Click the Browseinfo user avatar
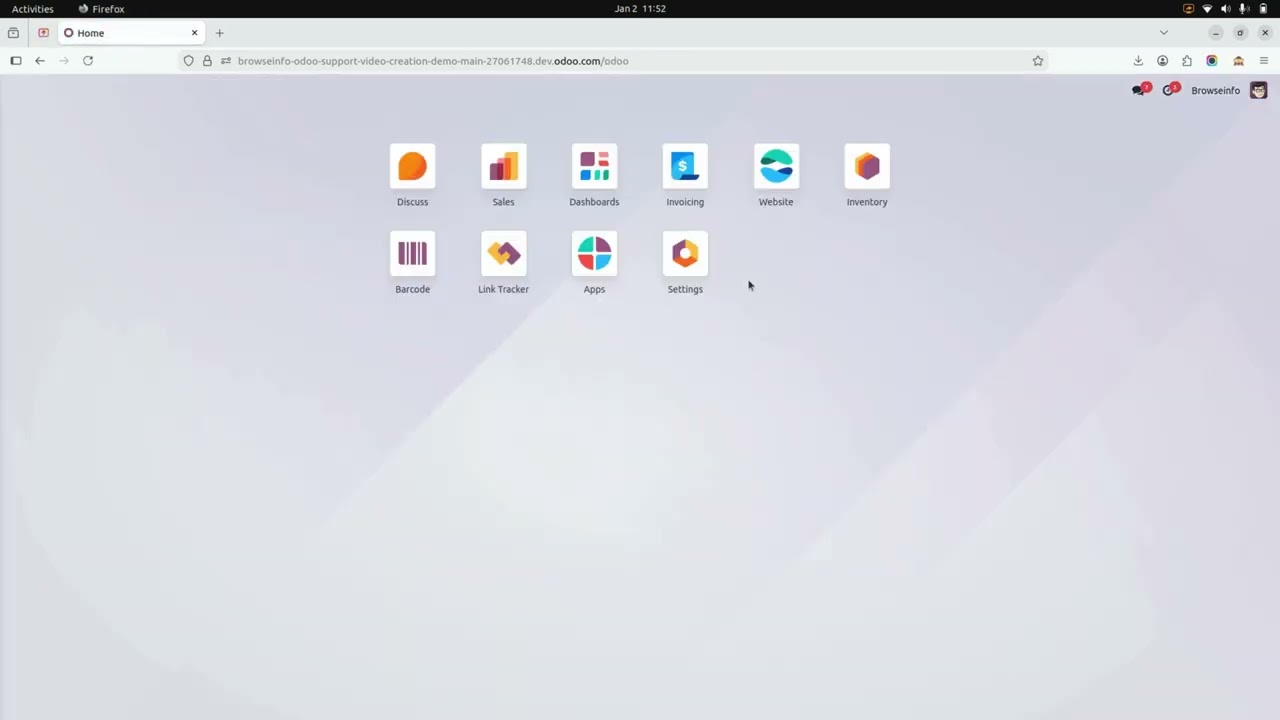Screen dimensions: 1280x720 pos(1259,90)
